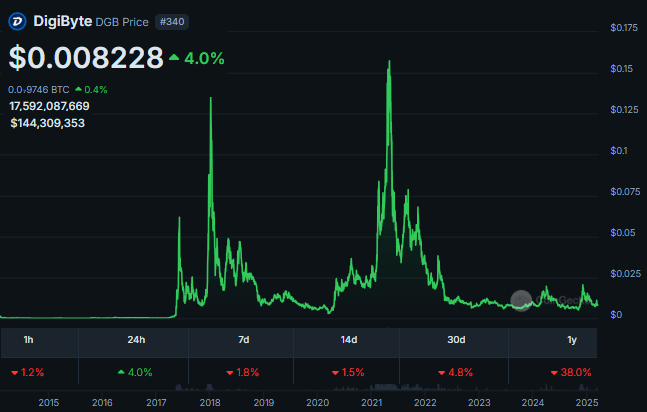
Task: Click the $0.1 price axis label
Action: click(619, 151)
